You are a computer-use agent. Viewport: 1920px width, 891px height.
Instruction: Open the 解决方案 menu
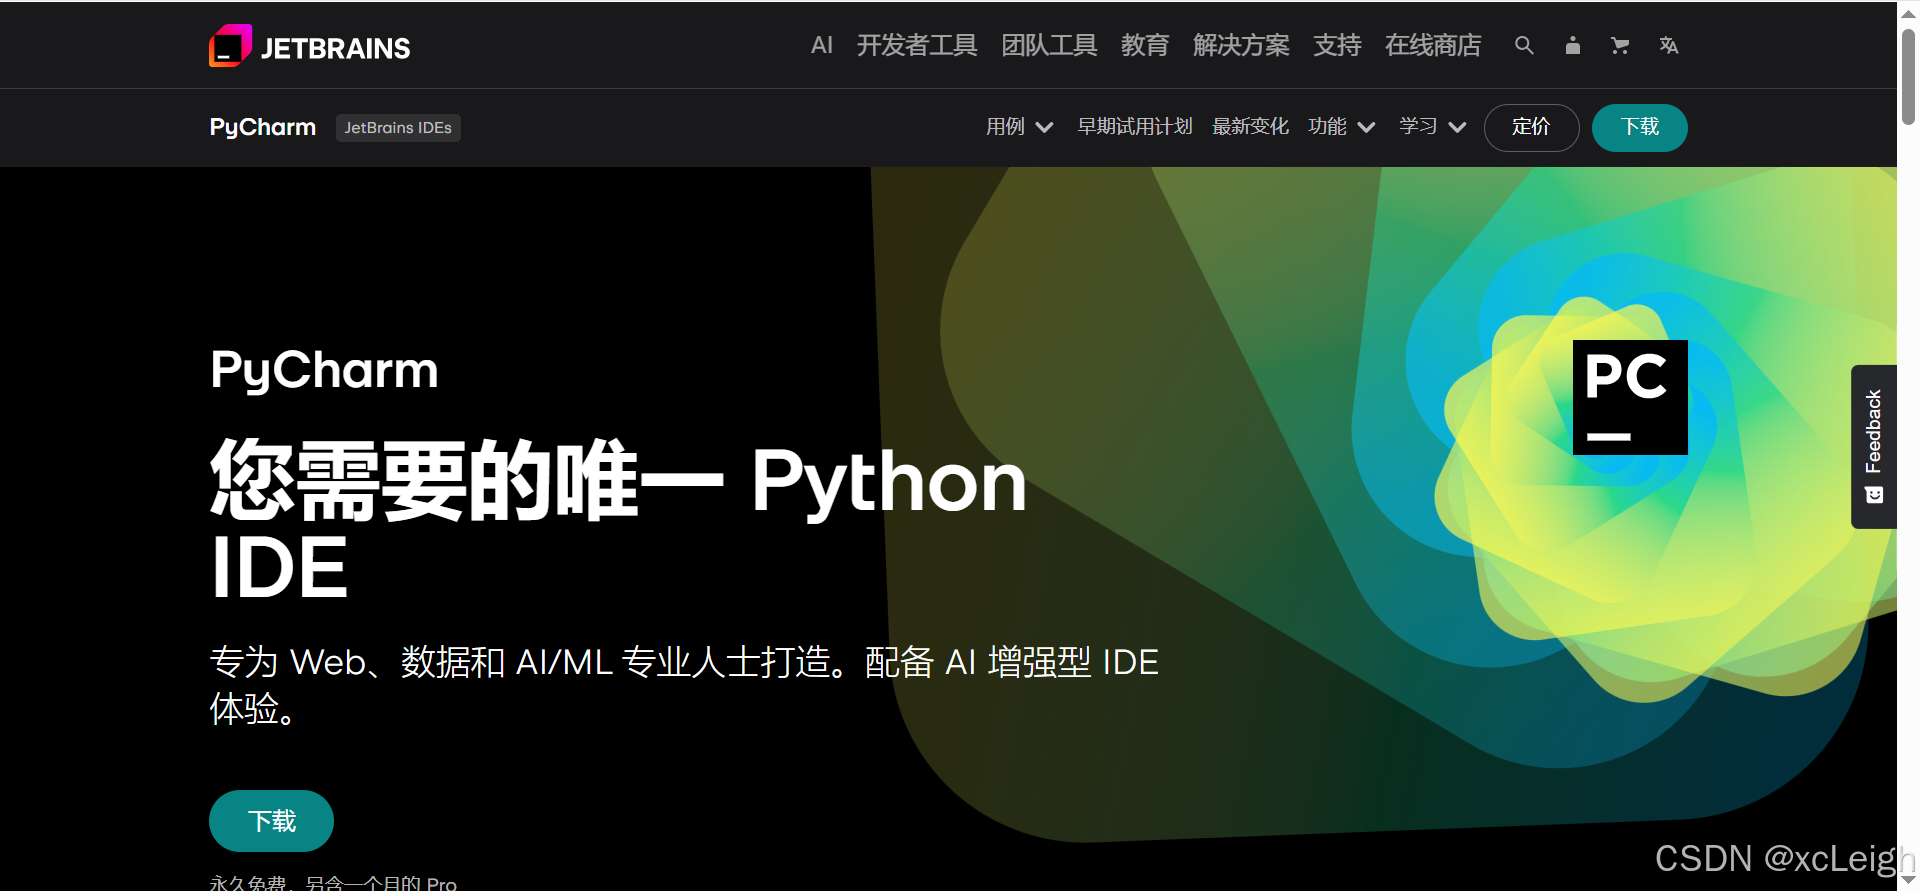pos(1241,45)
